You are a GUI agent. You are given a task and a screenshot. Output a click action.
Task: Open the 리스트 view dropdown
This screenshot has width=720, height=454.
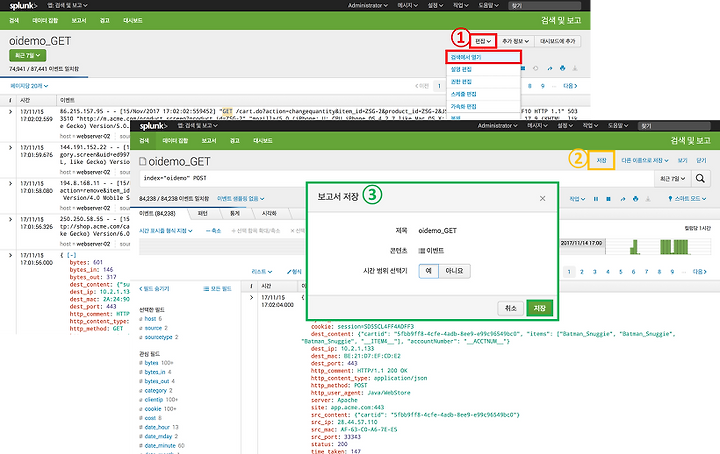(262, 272)
